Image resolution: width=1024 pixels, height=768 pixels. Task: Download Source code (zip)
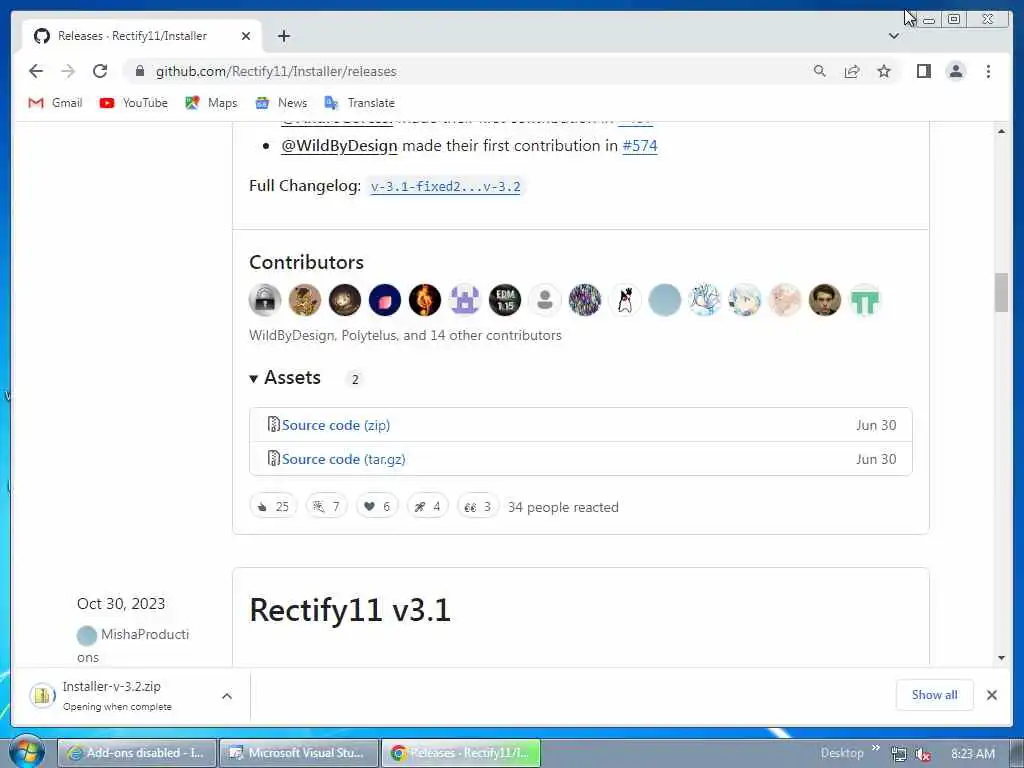click(336, 425)
